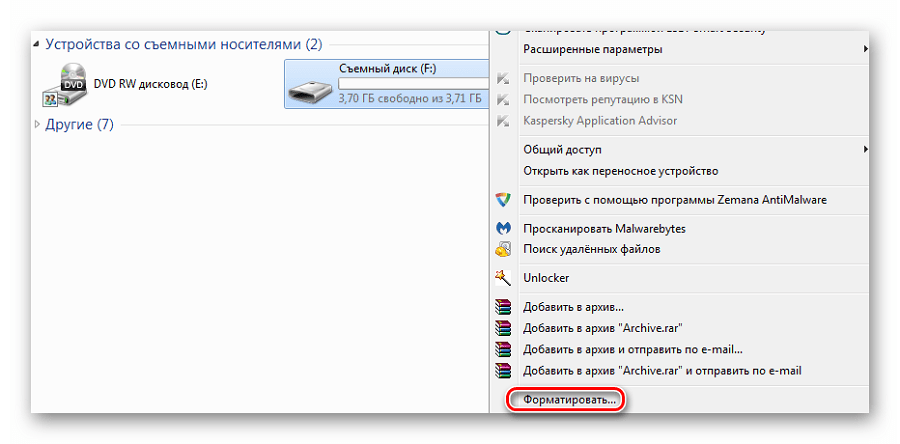
Task: Select Проверить на вирусы menu entry
Action: click(x=581, y=78)
